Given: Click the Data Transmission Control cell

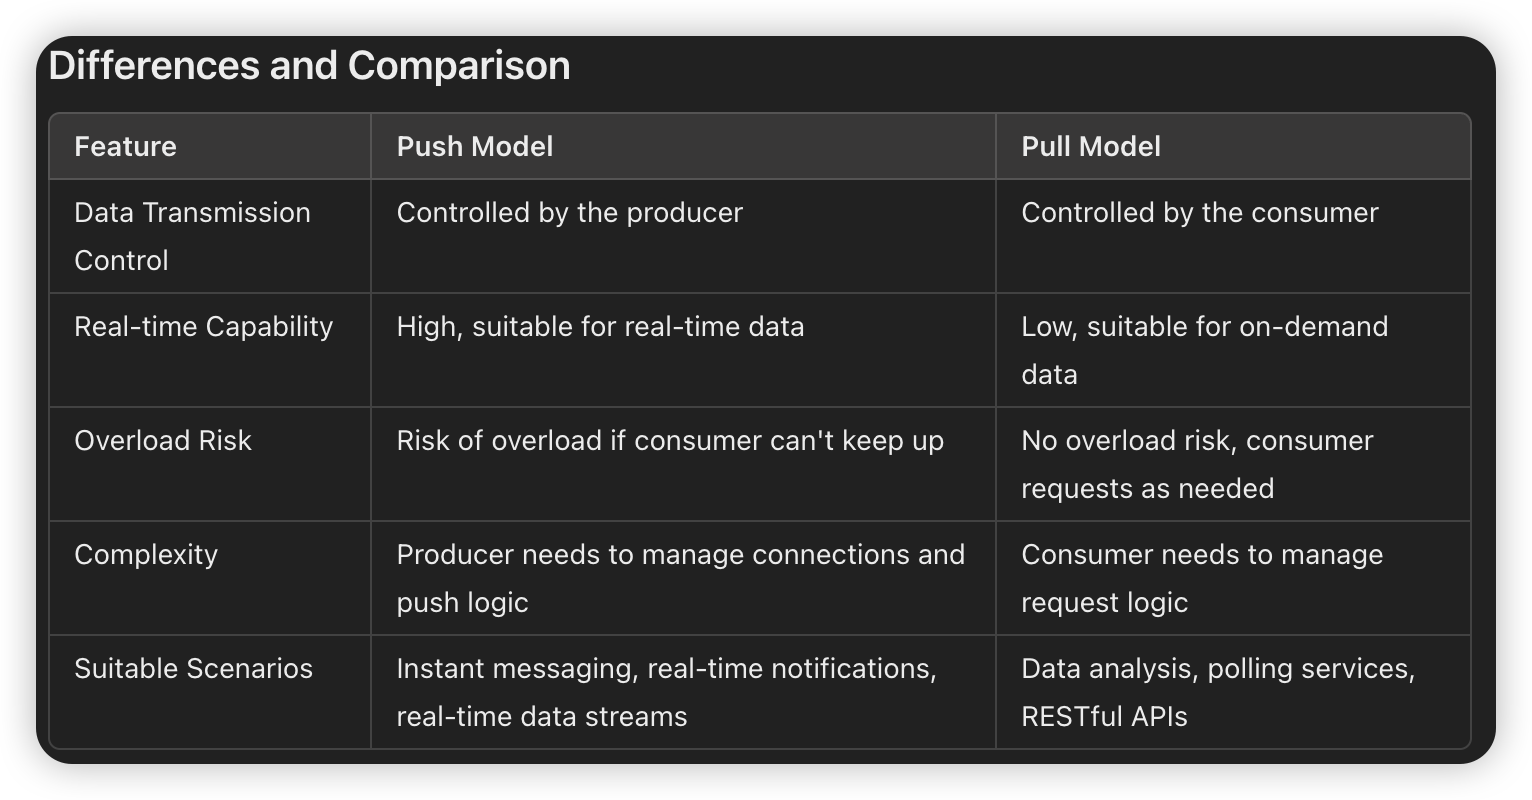Looking at the screenshot, I should tap(210, 236).
